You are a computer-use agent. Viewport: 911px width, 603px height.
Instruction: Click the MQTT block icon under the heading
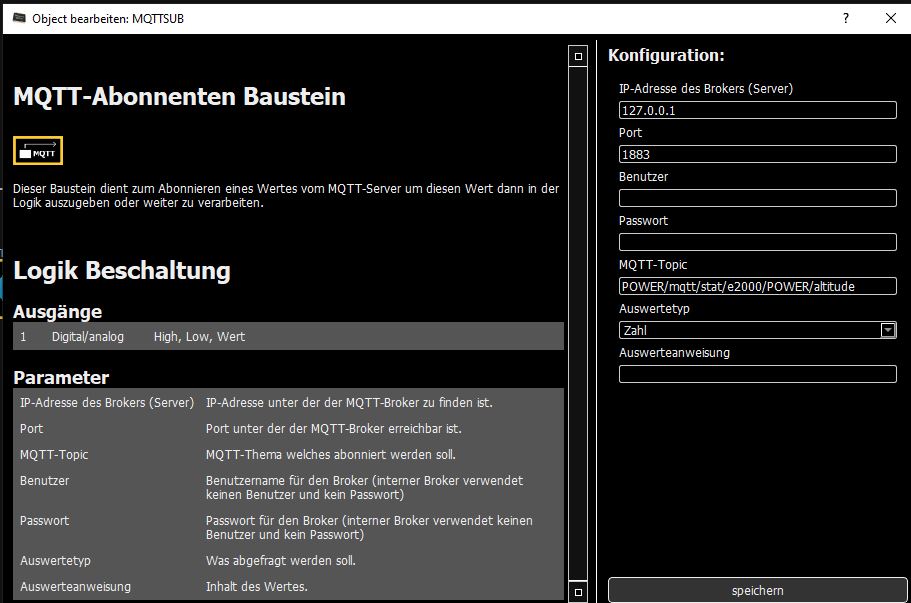click(38, 151)
